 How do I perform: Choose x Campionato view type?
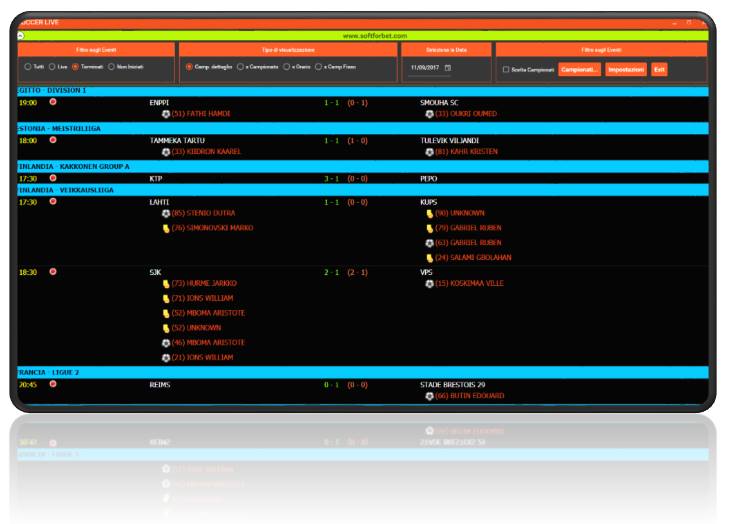click(240, 67)
